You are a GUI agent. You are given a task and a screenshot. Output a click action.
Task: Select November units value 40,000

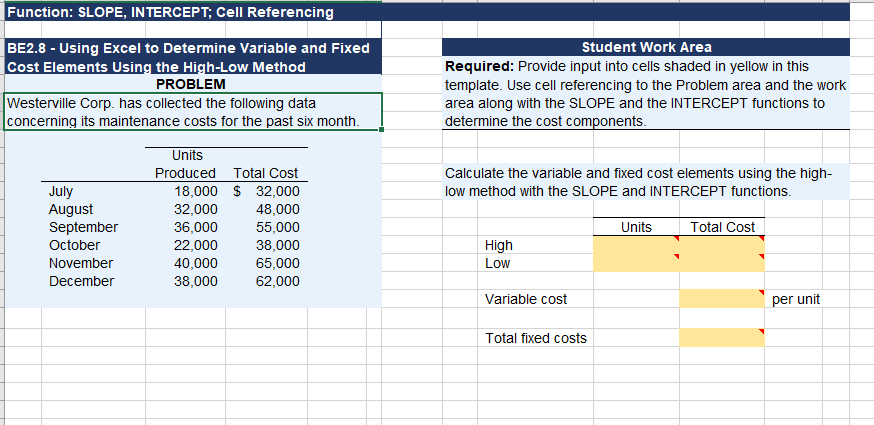tap(196, 263)
